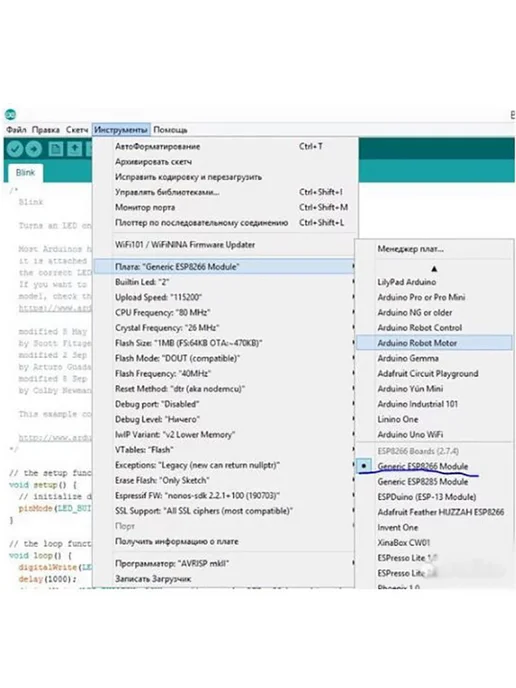Select Arduino Robot Motor board
This screenshot has height=688, width=516.
click(434, 343)
